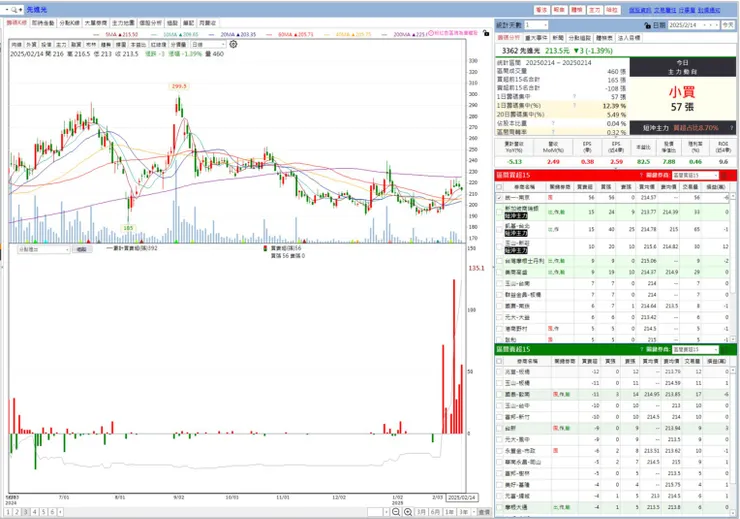Open the small combo box left of zoom-out
Viewport: 740px width, 519px height.
click(378, 512)
